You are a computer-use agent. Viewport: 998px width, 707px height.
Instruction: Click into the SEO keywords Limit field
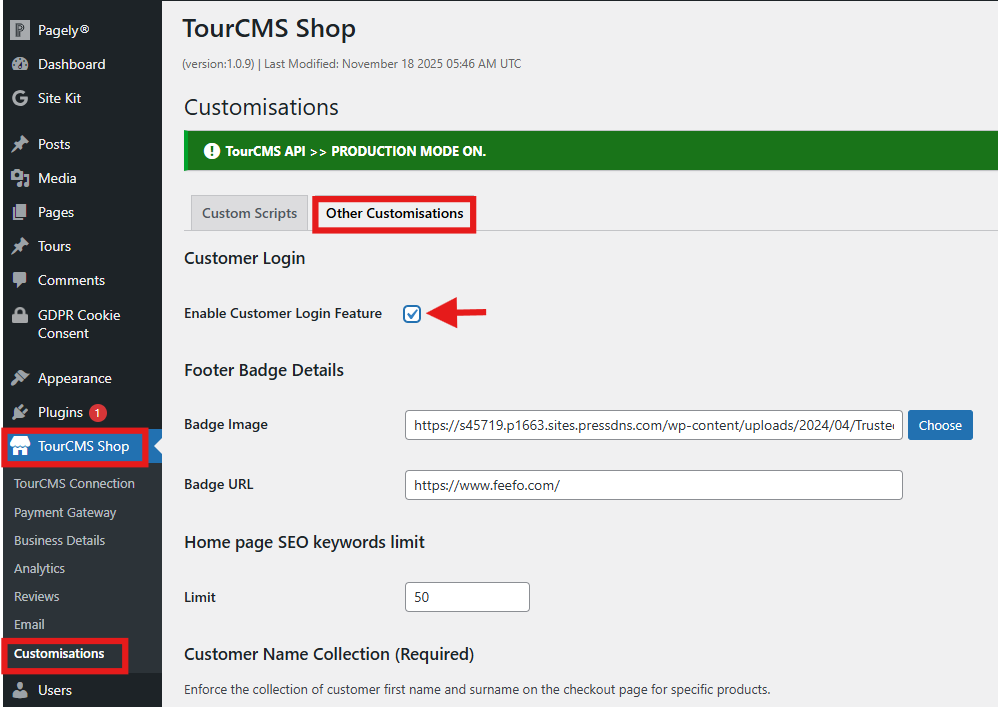[467, 597]
